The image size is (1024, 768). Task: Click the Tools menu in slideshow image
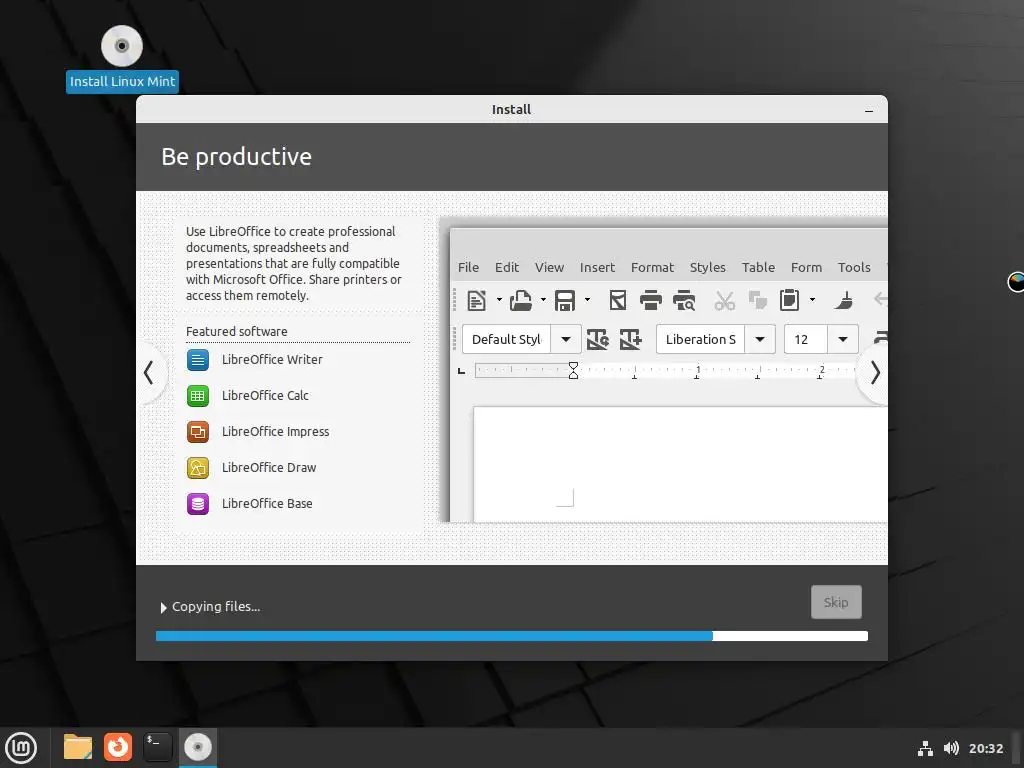coord(854,267)
